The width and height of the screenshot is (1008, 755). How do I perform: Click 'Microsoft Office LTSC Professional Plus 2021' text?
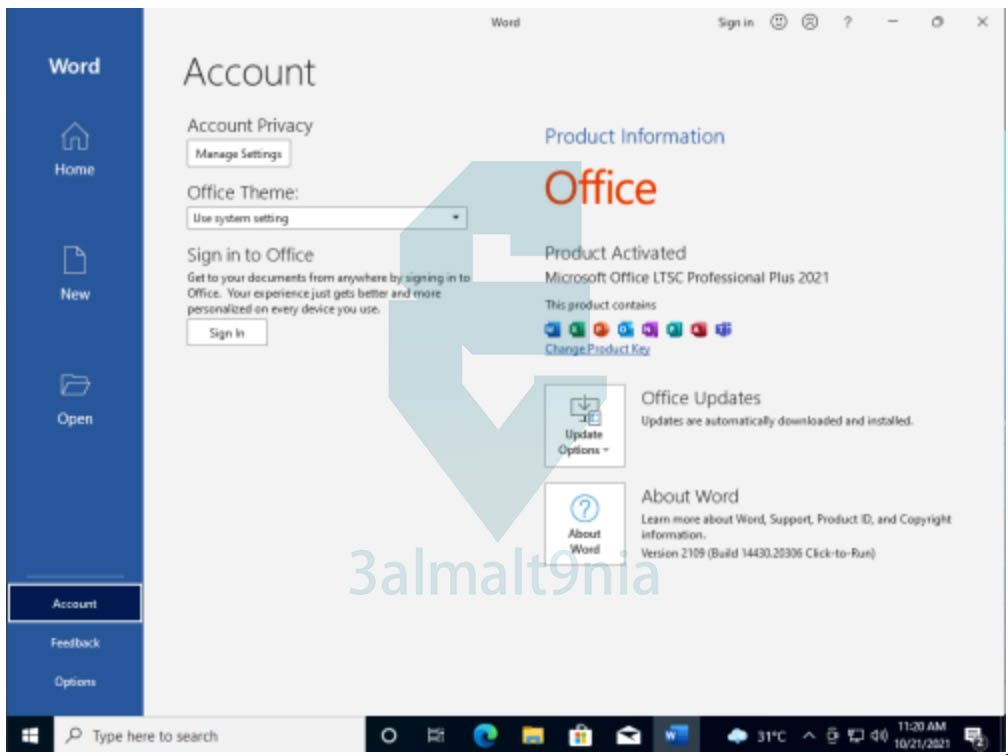(x=687, y=278)
